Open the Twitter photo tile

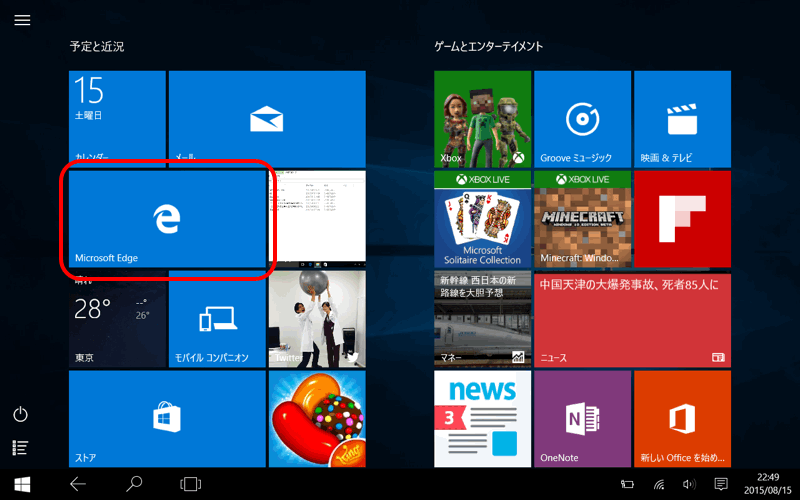pos(317,319)
